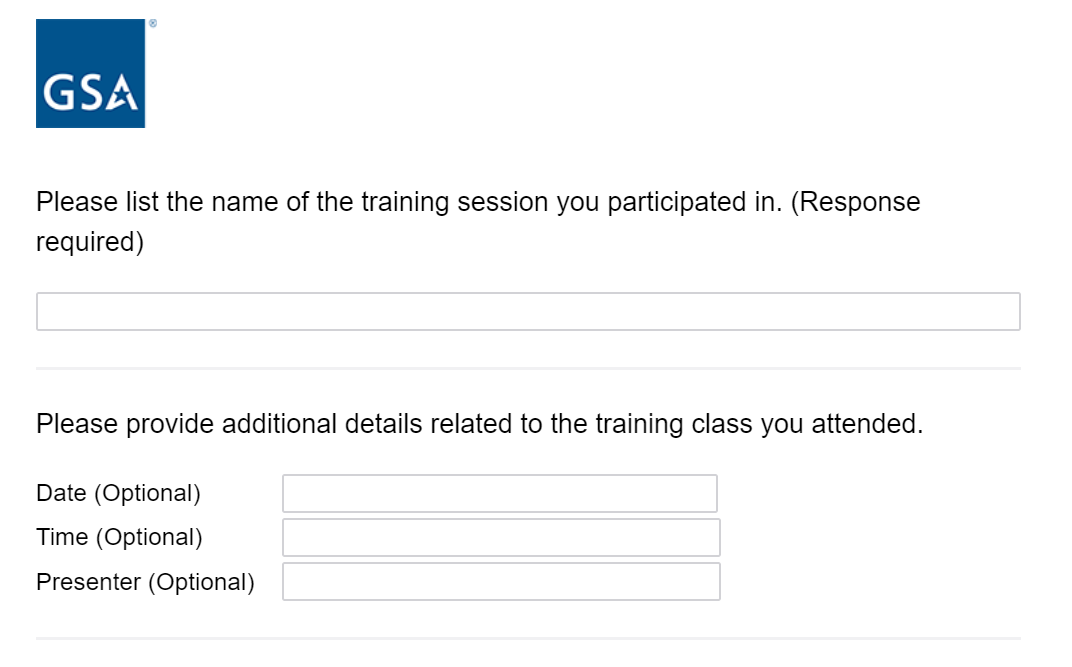Click the "Time (Optional)" label

(x=119, y=537)
